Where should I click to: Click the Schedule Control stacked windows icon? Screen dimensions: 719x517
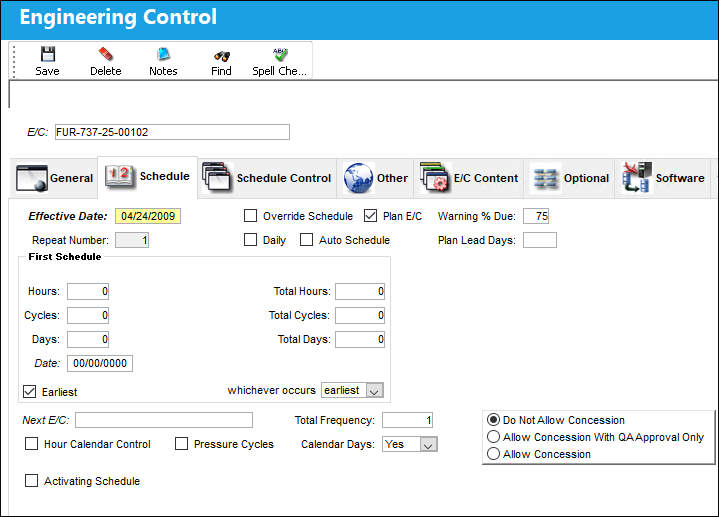click(x=217, y=177)
